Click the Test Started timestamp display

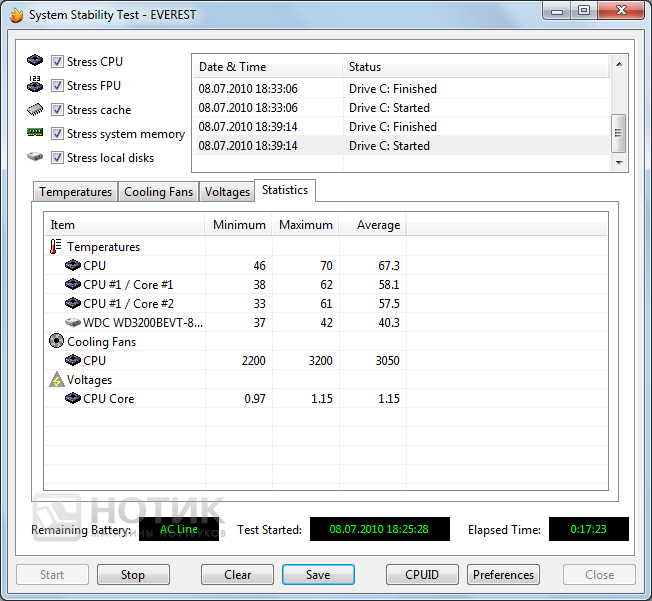(x=380, y=529)
